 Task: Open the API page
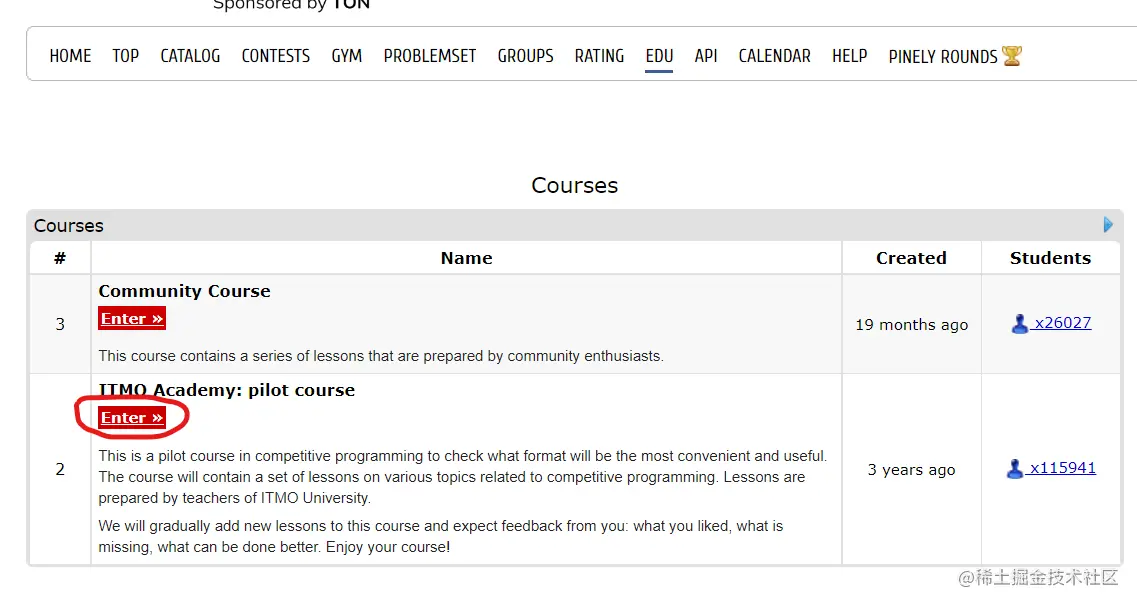706,56
